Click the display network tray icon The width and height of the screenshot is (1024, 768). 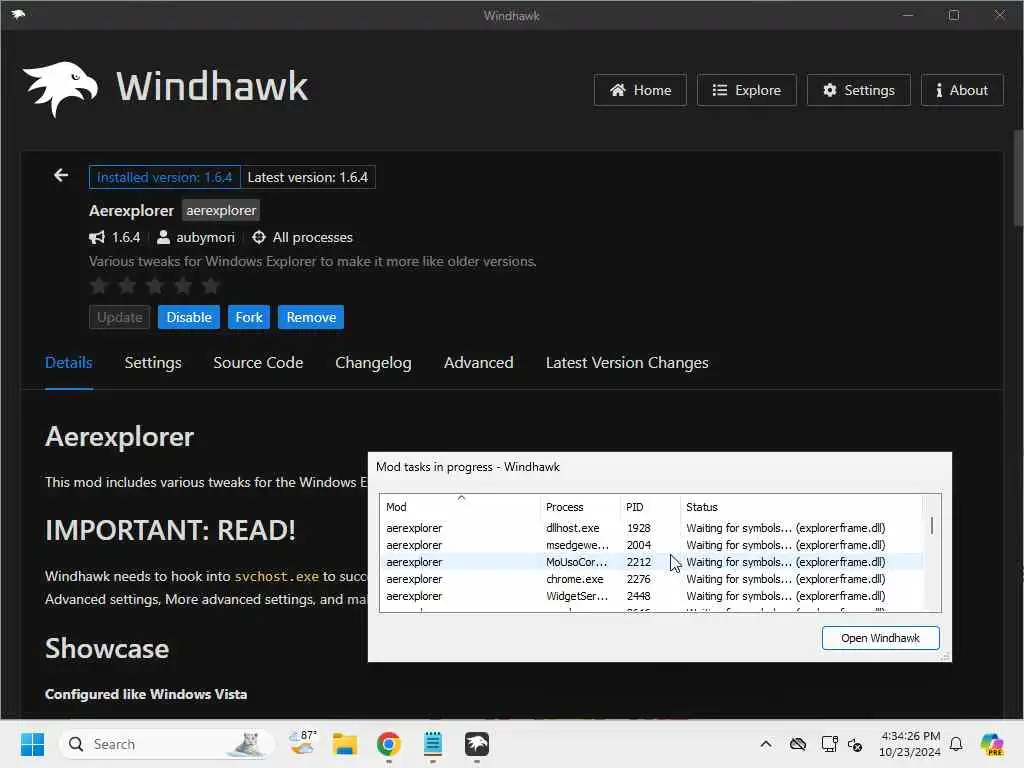point(829,744)
